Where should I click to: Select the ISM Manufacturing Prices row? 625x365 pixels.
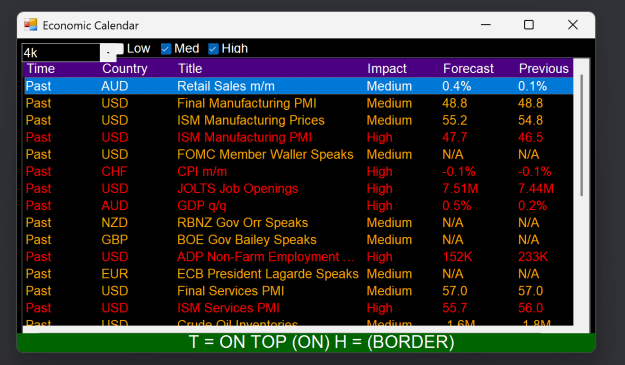click(x=299, y=120)
